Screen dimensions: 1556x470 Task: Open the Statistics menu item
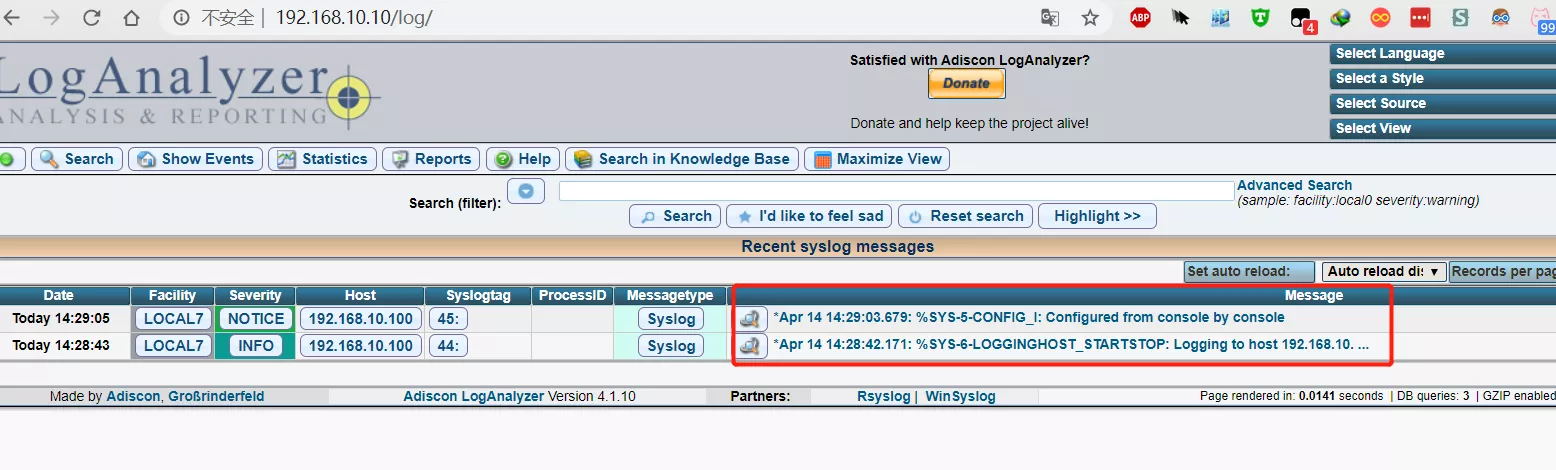pos(324,159)
